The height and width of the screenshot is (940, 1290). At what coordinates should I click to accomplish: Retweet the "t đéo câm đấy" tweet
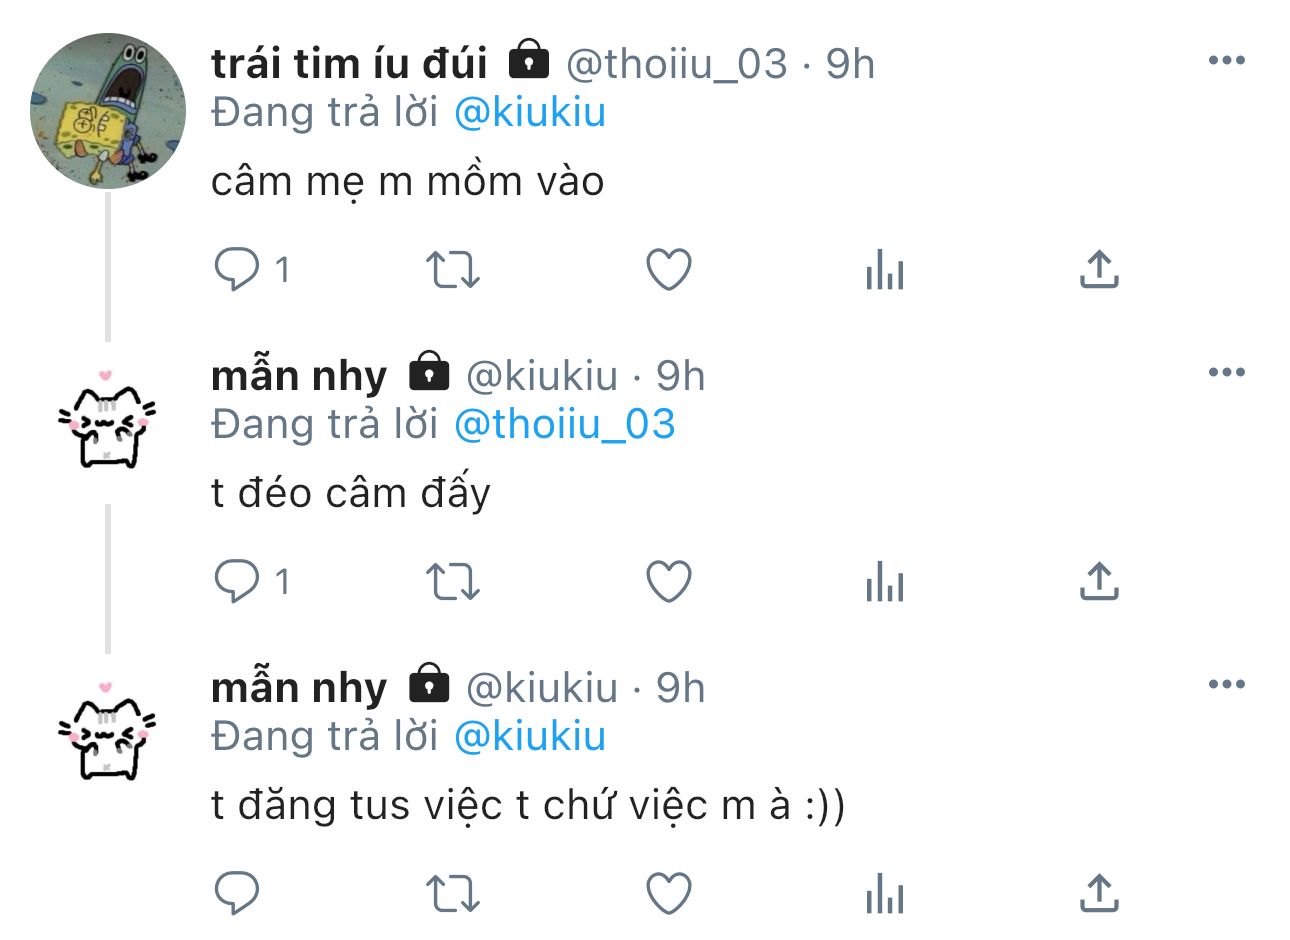tap(453, 581)
